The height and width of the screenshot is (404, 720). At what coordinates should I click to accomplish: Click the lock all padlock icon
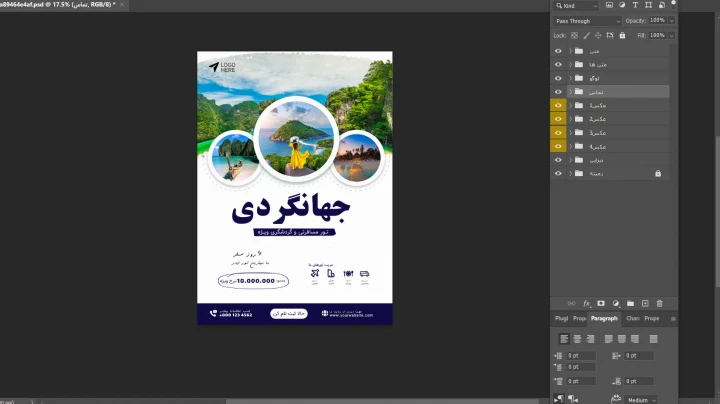click(x=622, y=35)
